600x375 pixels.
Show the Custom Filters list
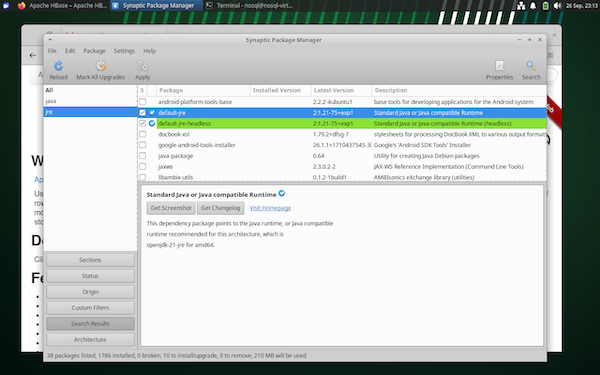[x=90, y=308]
